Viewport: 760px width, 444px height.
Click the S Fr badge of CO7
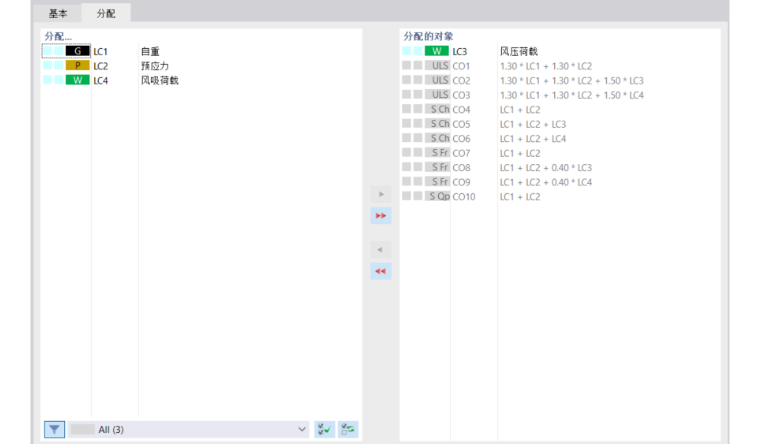point(437,153)
